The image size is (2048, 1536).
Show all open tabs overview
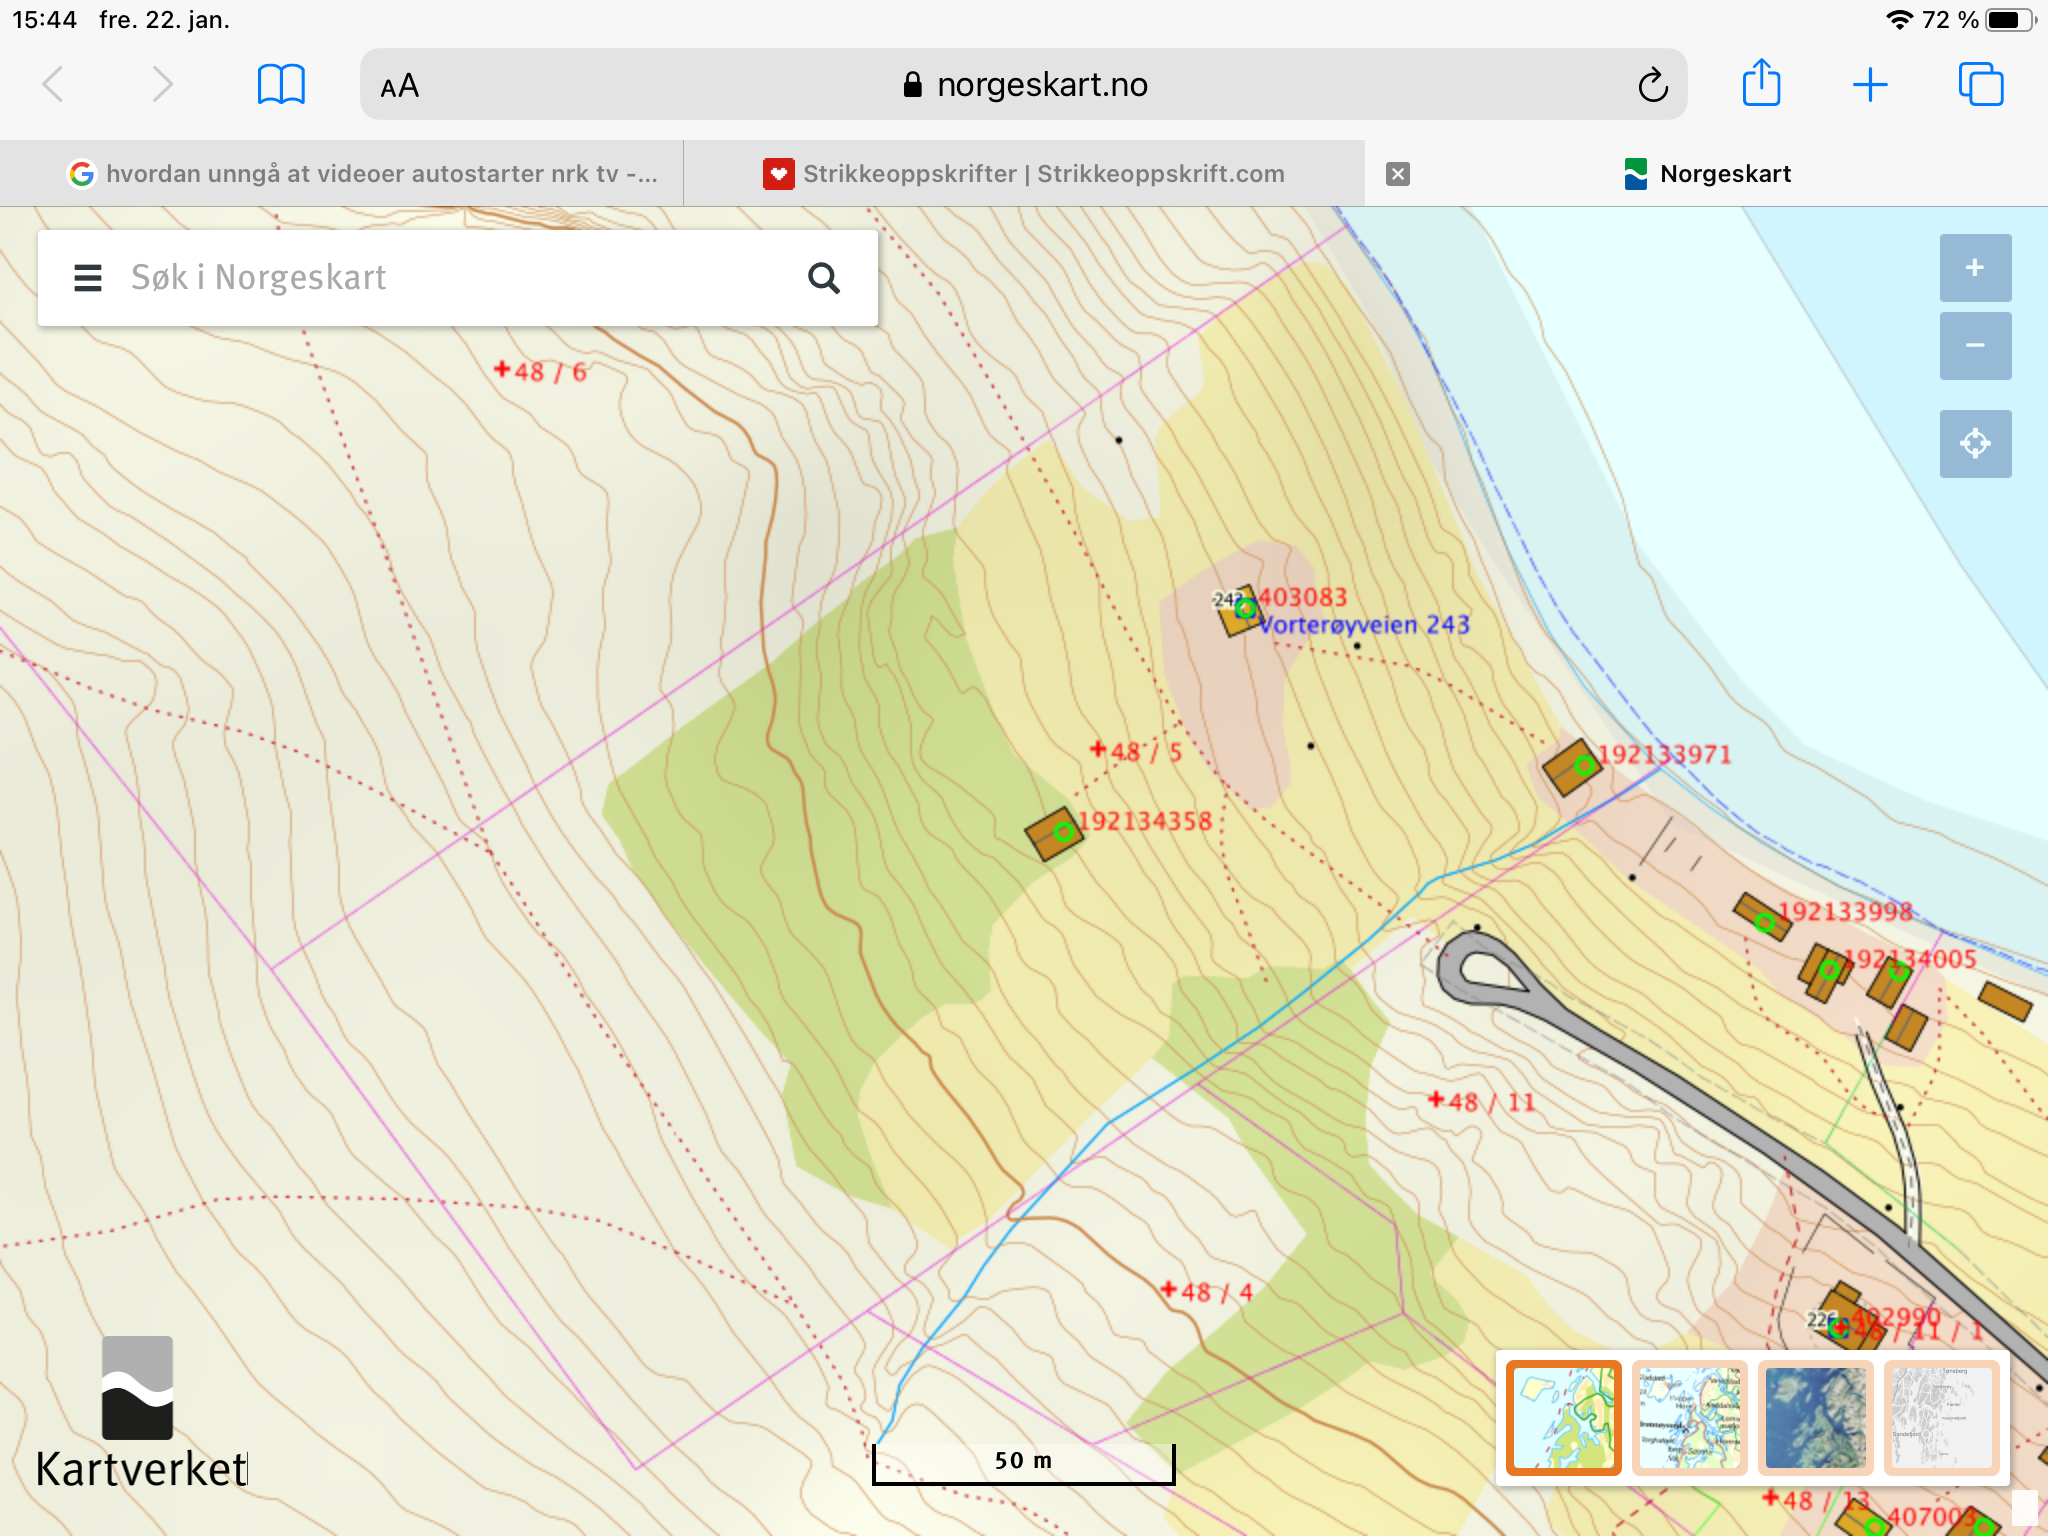1980,85
